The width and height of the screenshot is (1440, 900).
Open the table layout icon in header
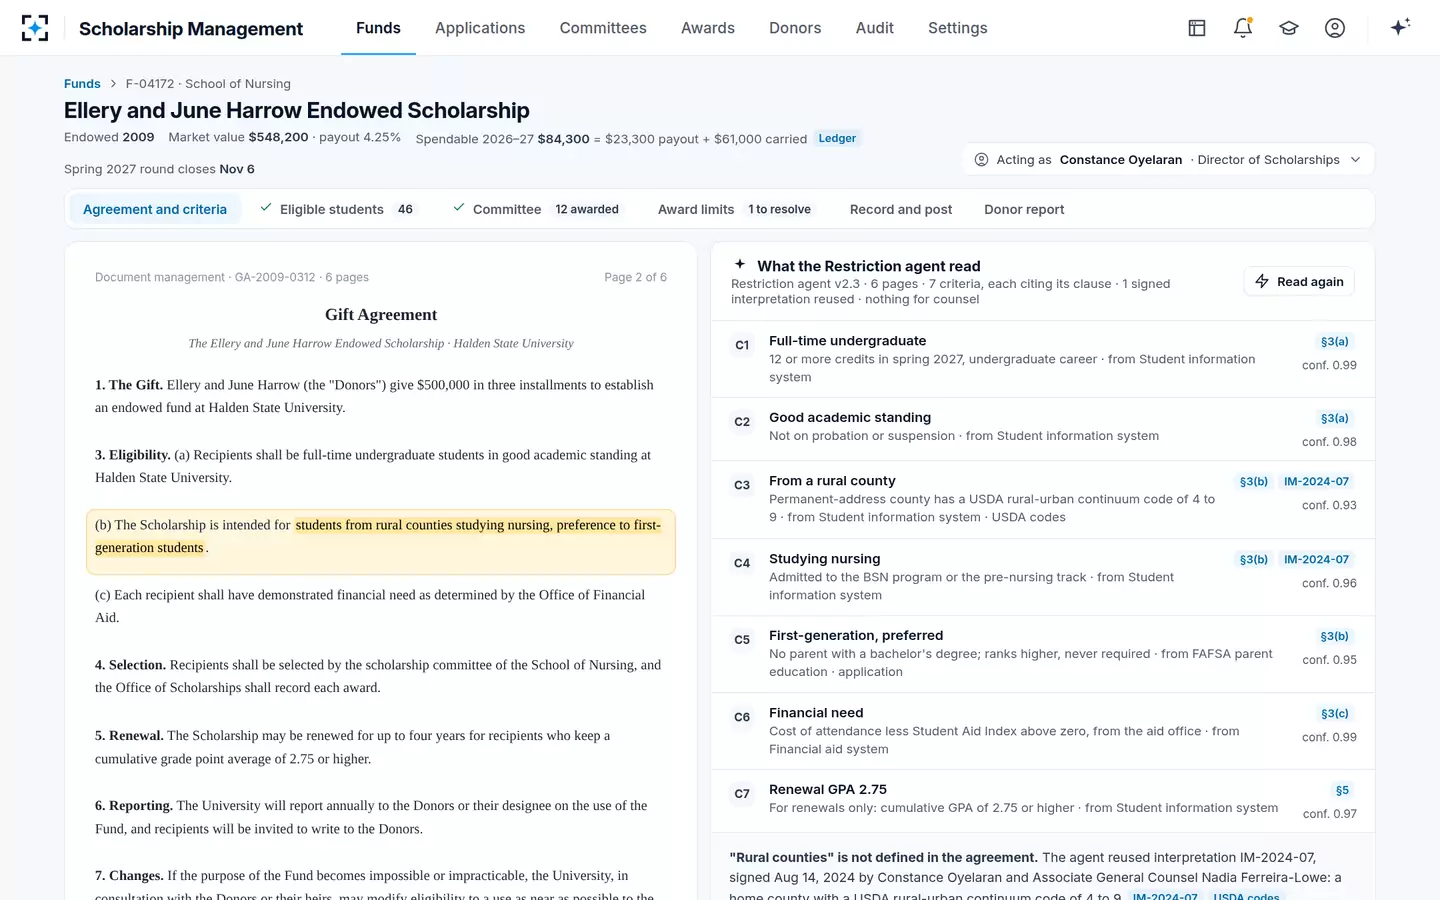pos(1197,28)
